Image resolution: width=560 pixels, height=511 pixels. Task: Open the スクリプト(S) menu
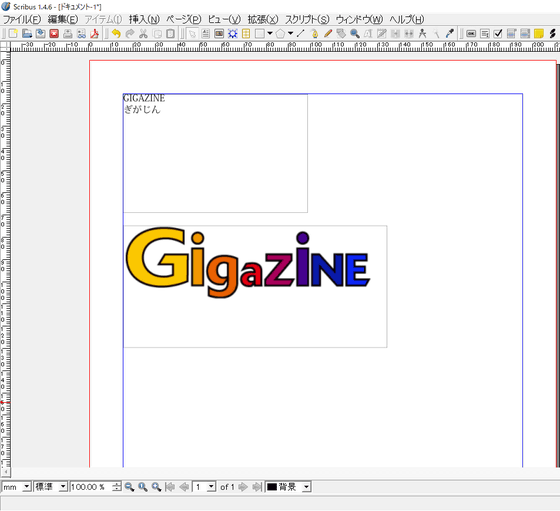pos(307,19)
